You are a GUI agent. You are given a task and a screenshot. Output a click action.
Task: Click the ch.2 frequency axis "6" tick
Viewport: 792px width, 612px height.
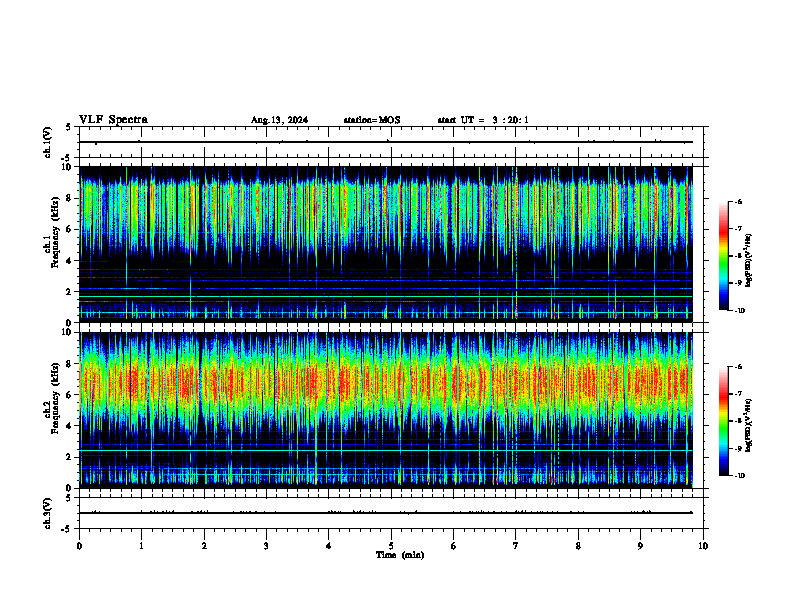click(x=70, y=395)
